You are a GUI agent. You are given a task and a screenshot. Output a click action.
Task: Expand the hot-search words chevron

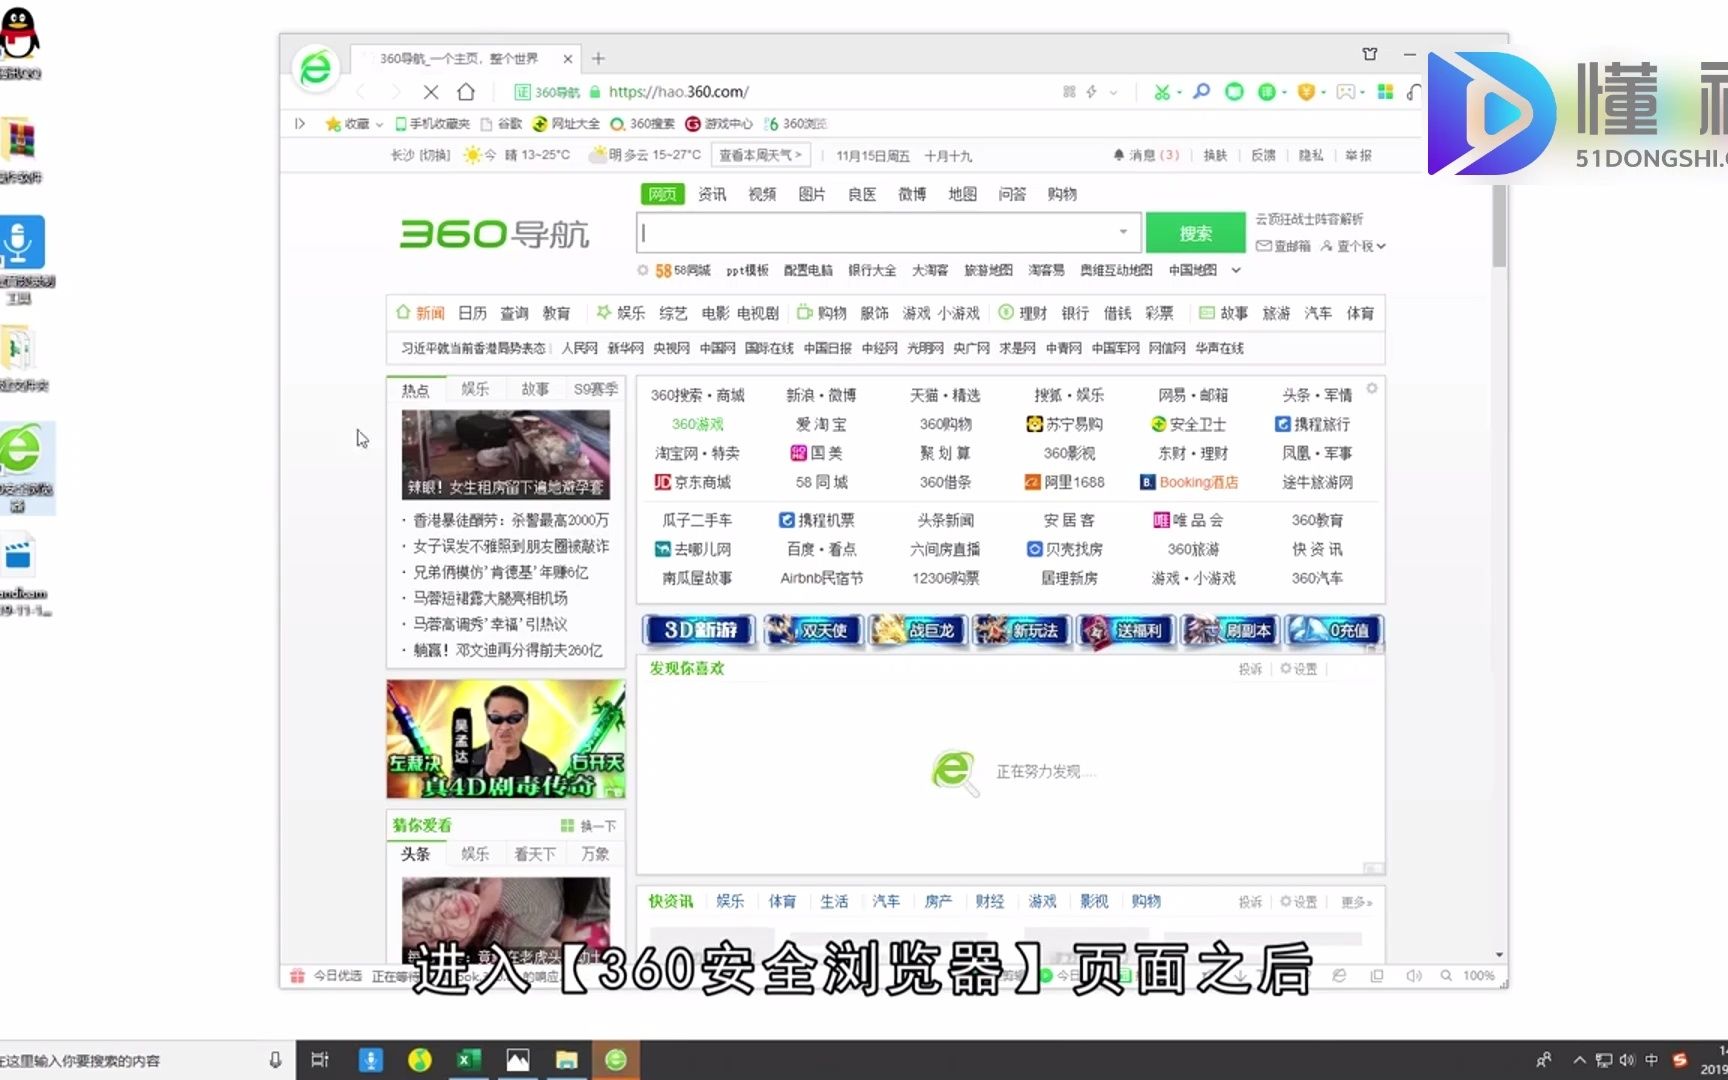point(1236,270)
